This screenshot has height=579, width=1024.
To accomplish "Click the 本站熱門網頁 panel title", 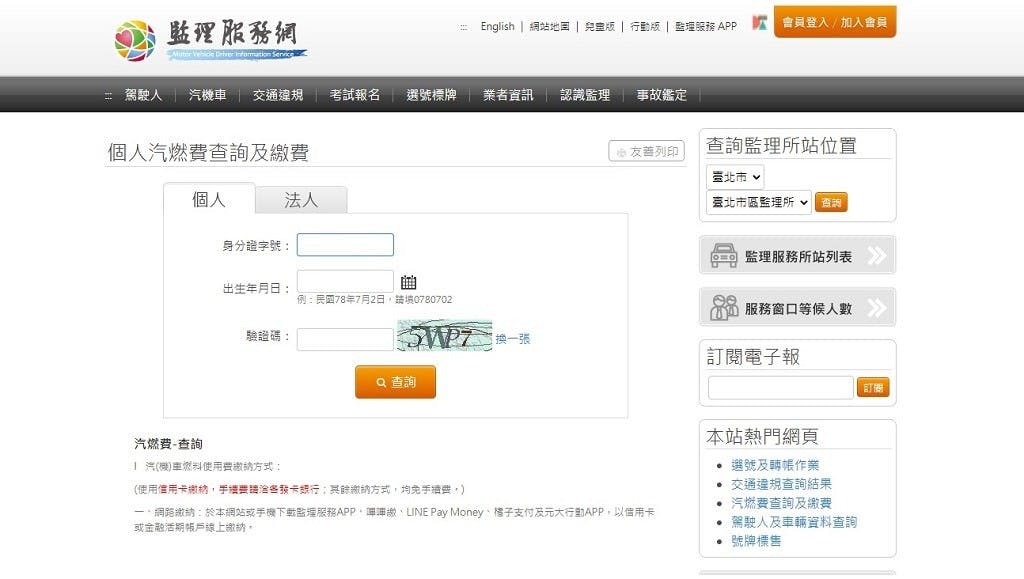I will click(762, 436).
